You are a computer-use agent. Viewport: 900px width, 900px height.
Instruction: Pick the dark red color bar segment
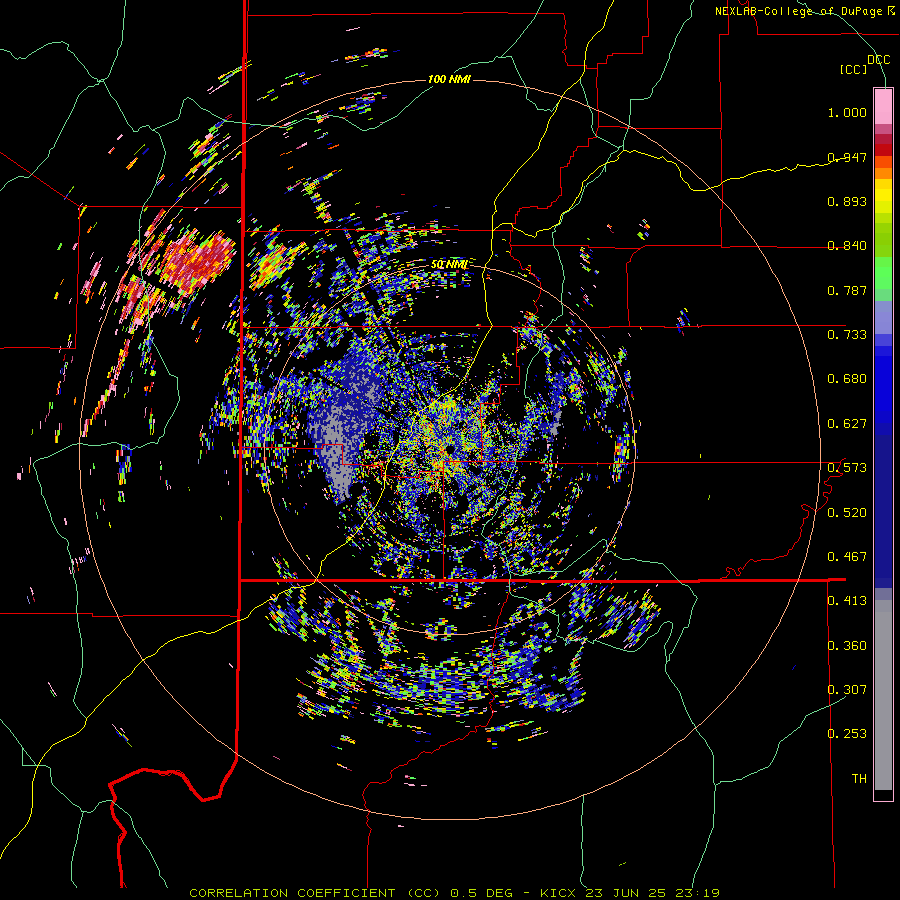[x=883, y=149]
